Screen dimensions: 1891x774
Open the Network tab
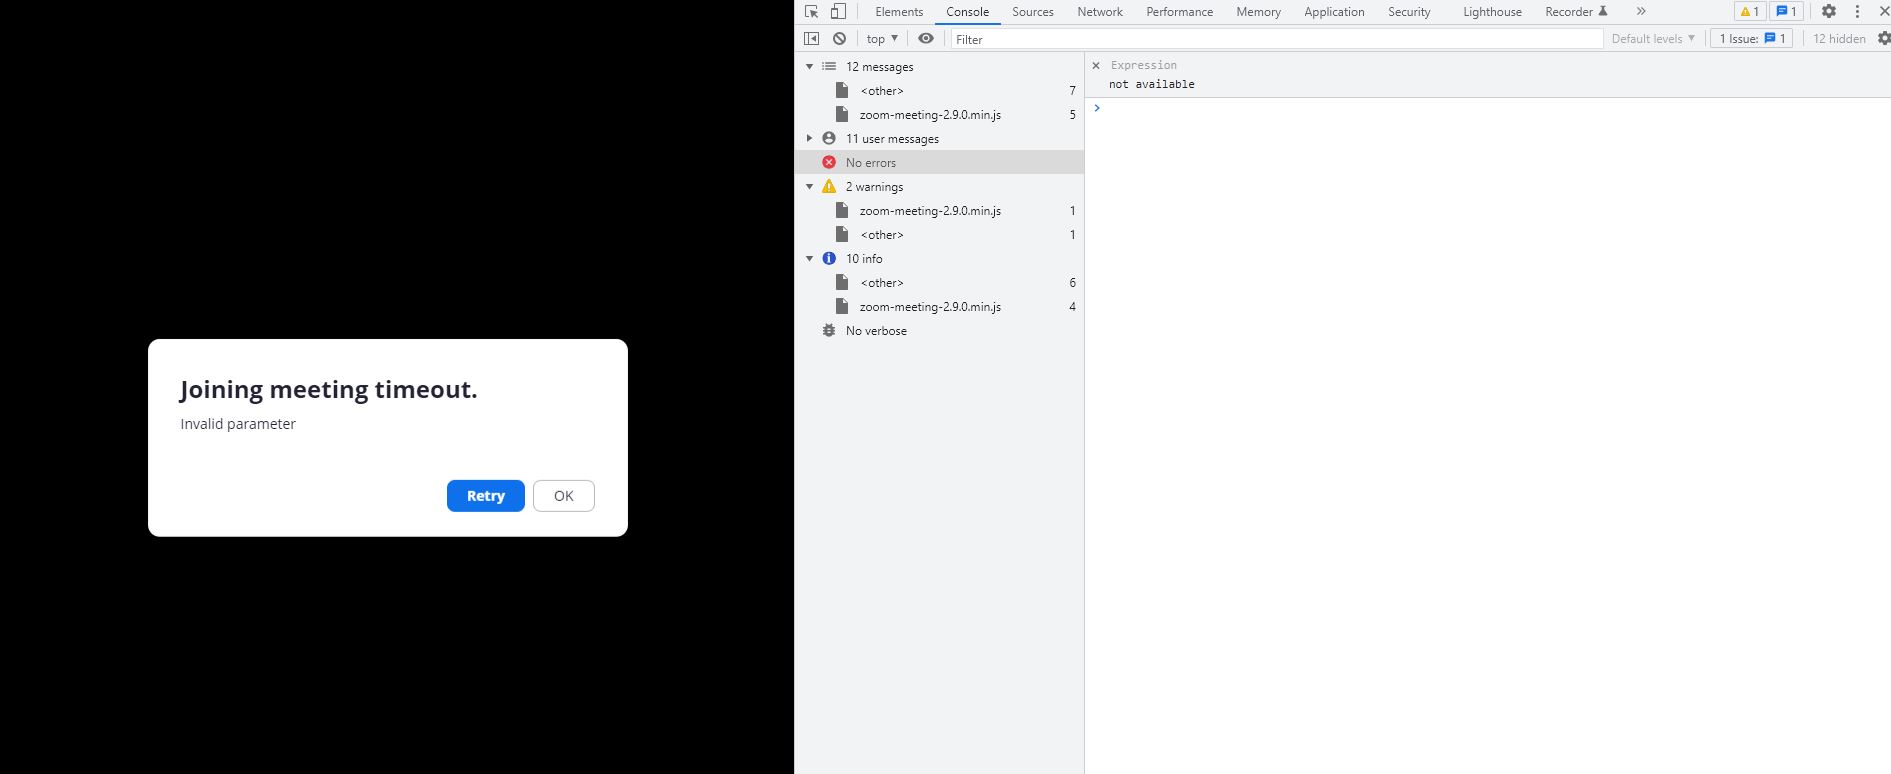[x=1100, y=12]
